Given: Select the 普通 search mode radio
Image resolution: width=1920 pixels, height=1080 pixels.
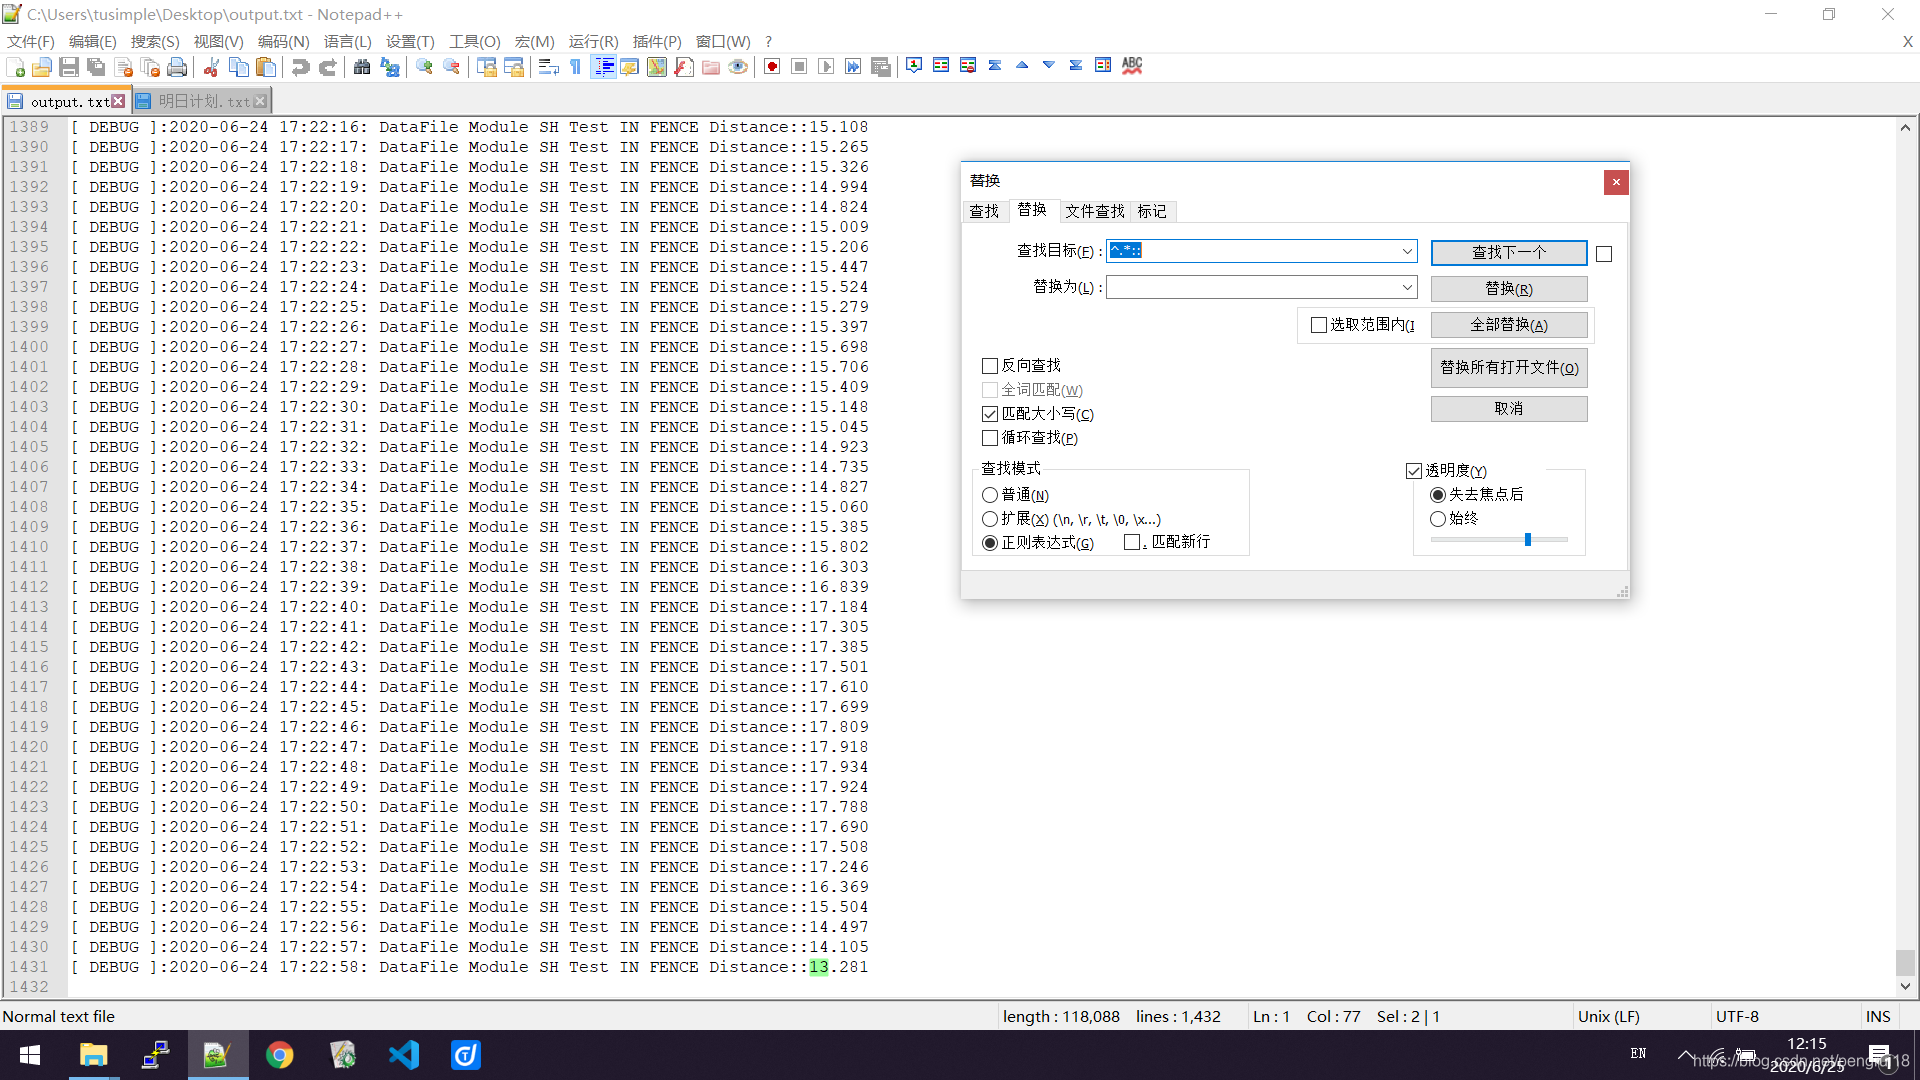Looking at the screenshot, I should [x=990, y=495].
